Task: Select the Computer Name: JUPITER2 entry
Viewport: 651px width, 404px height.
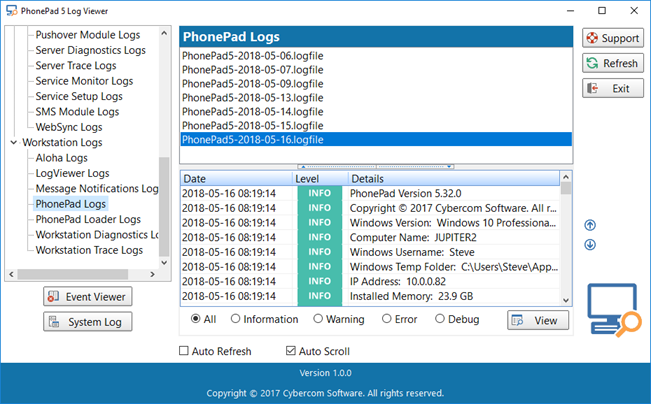Action: 370,237
